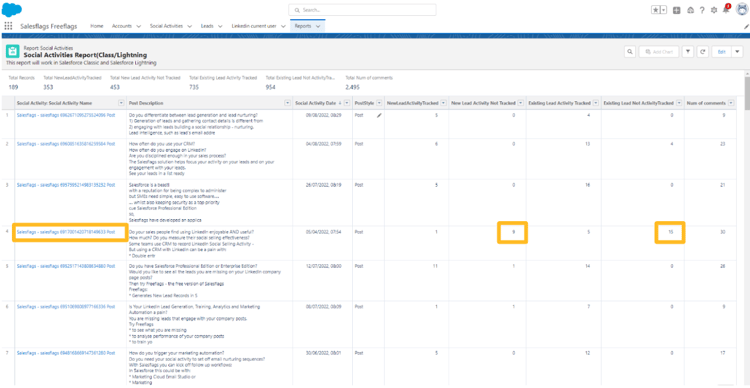This screenshot has height=388, width=750.
Task: Expand Linkedin current user tab chevron
Action: click(284, 26)
